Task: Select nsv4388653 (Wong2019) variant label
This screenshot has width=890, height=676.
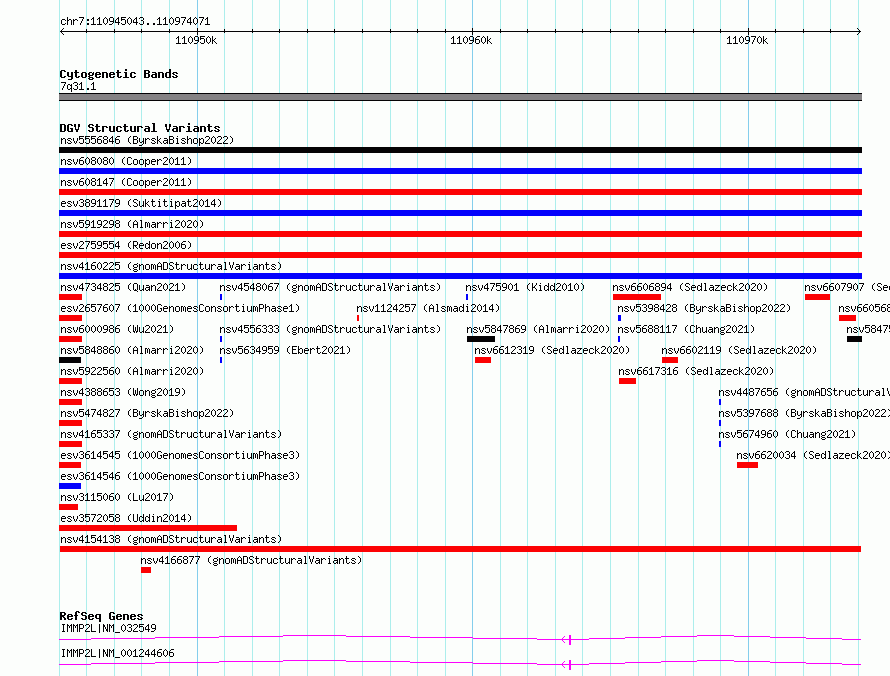Action: click(123, 392)
